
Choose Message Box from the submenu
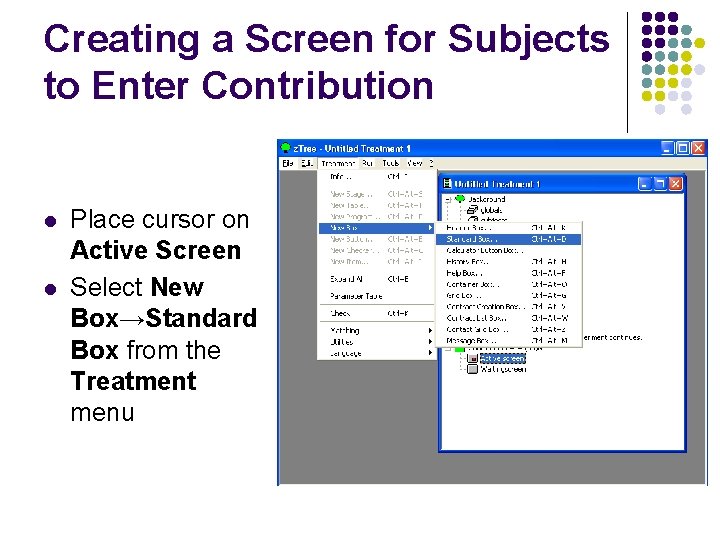tap(508, 341)
